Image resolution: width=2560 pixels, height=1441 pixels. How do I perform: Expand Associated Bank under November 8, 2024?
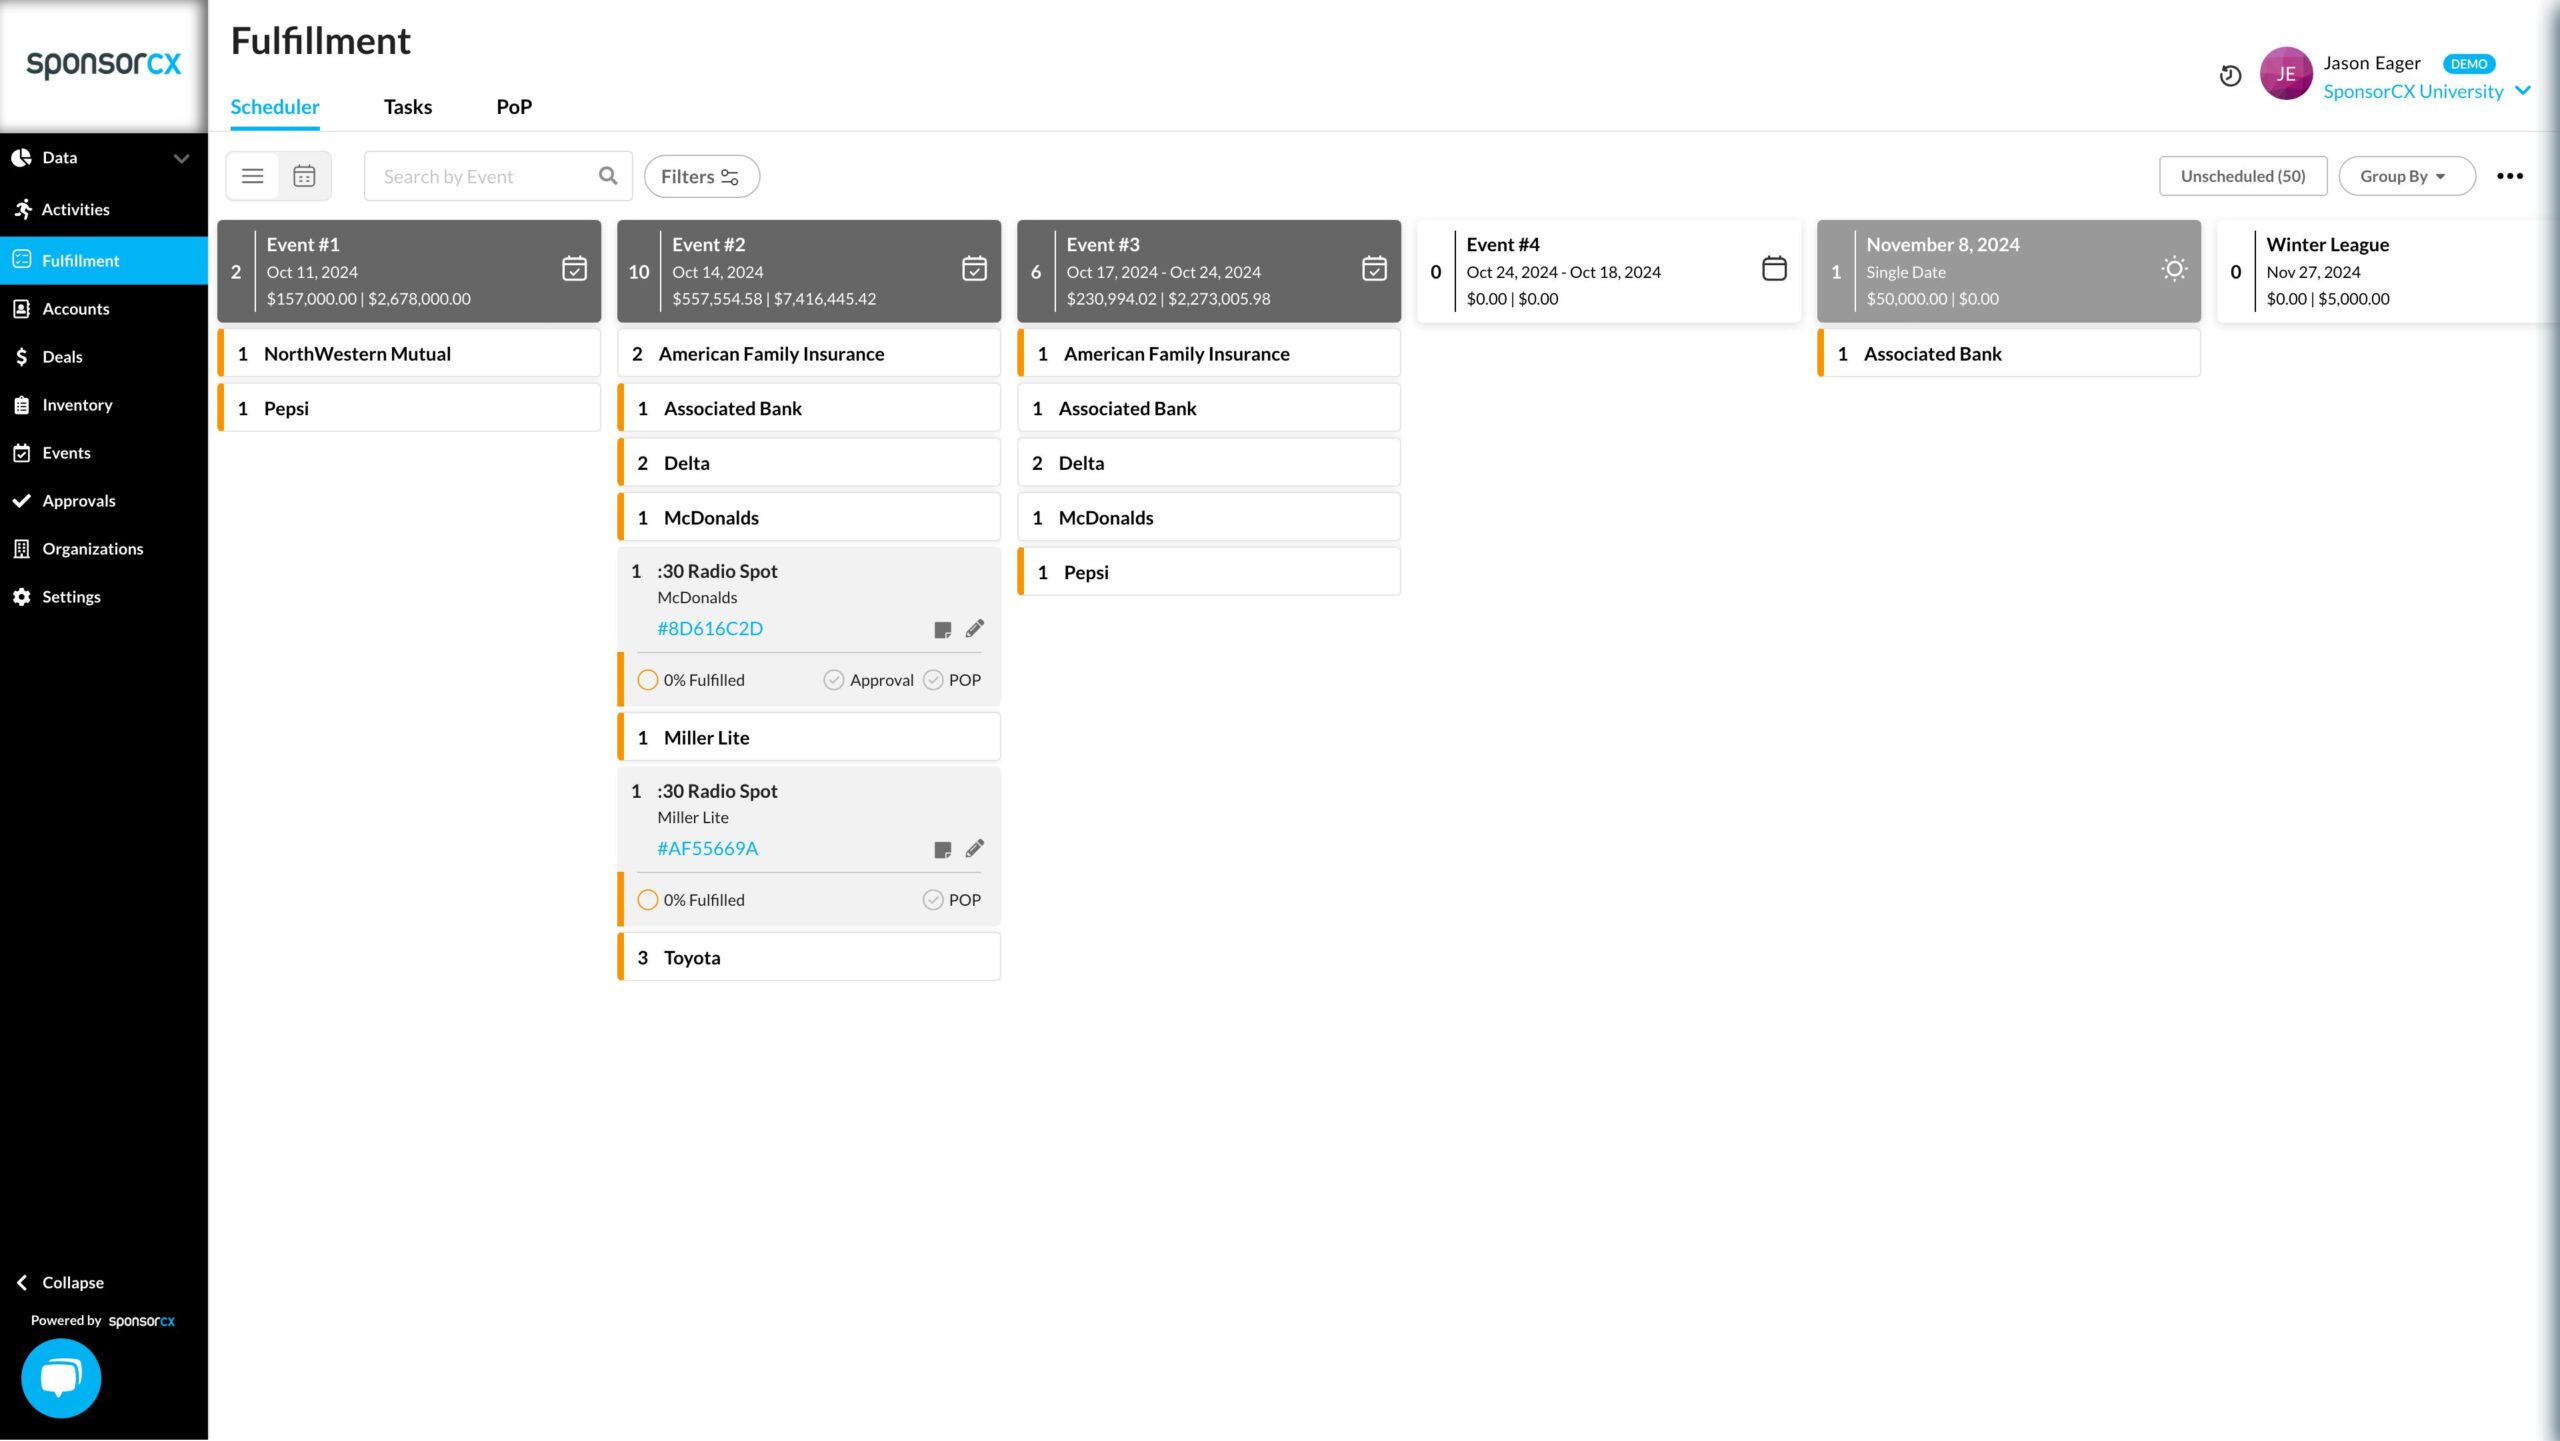(2010, 354)
